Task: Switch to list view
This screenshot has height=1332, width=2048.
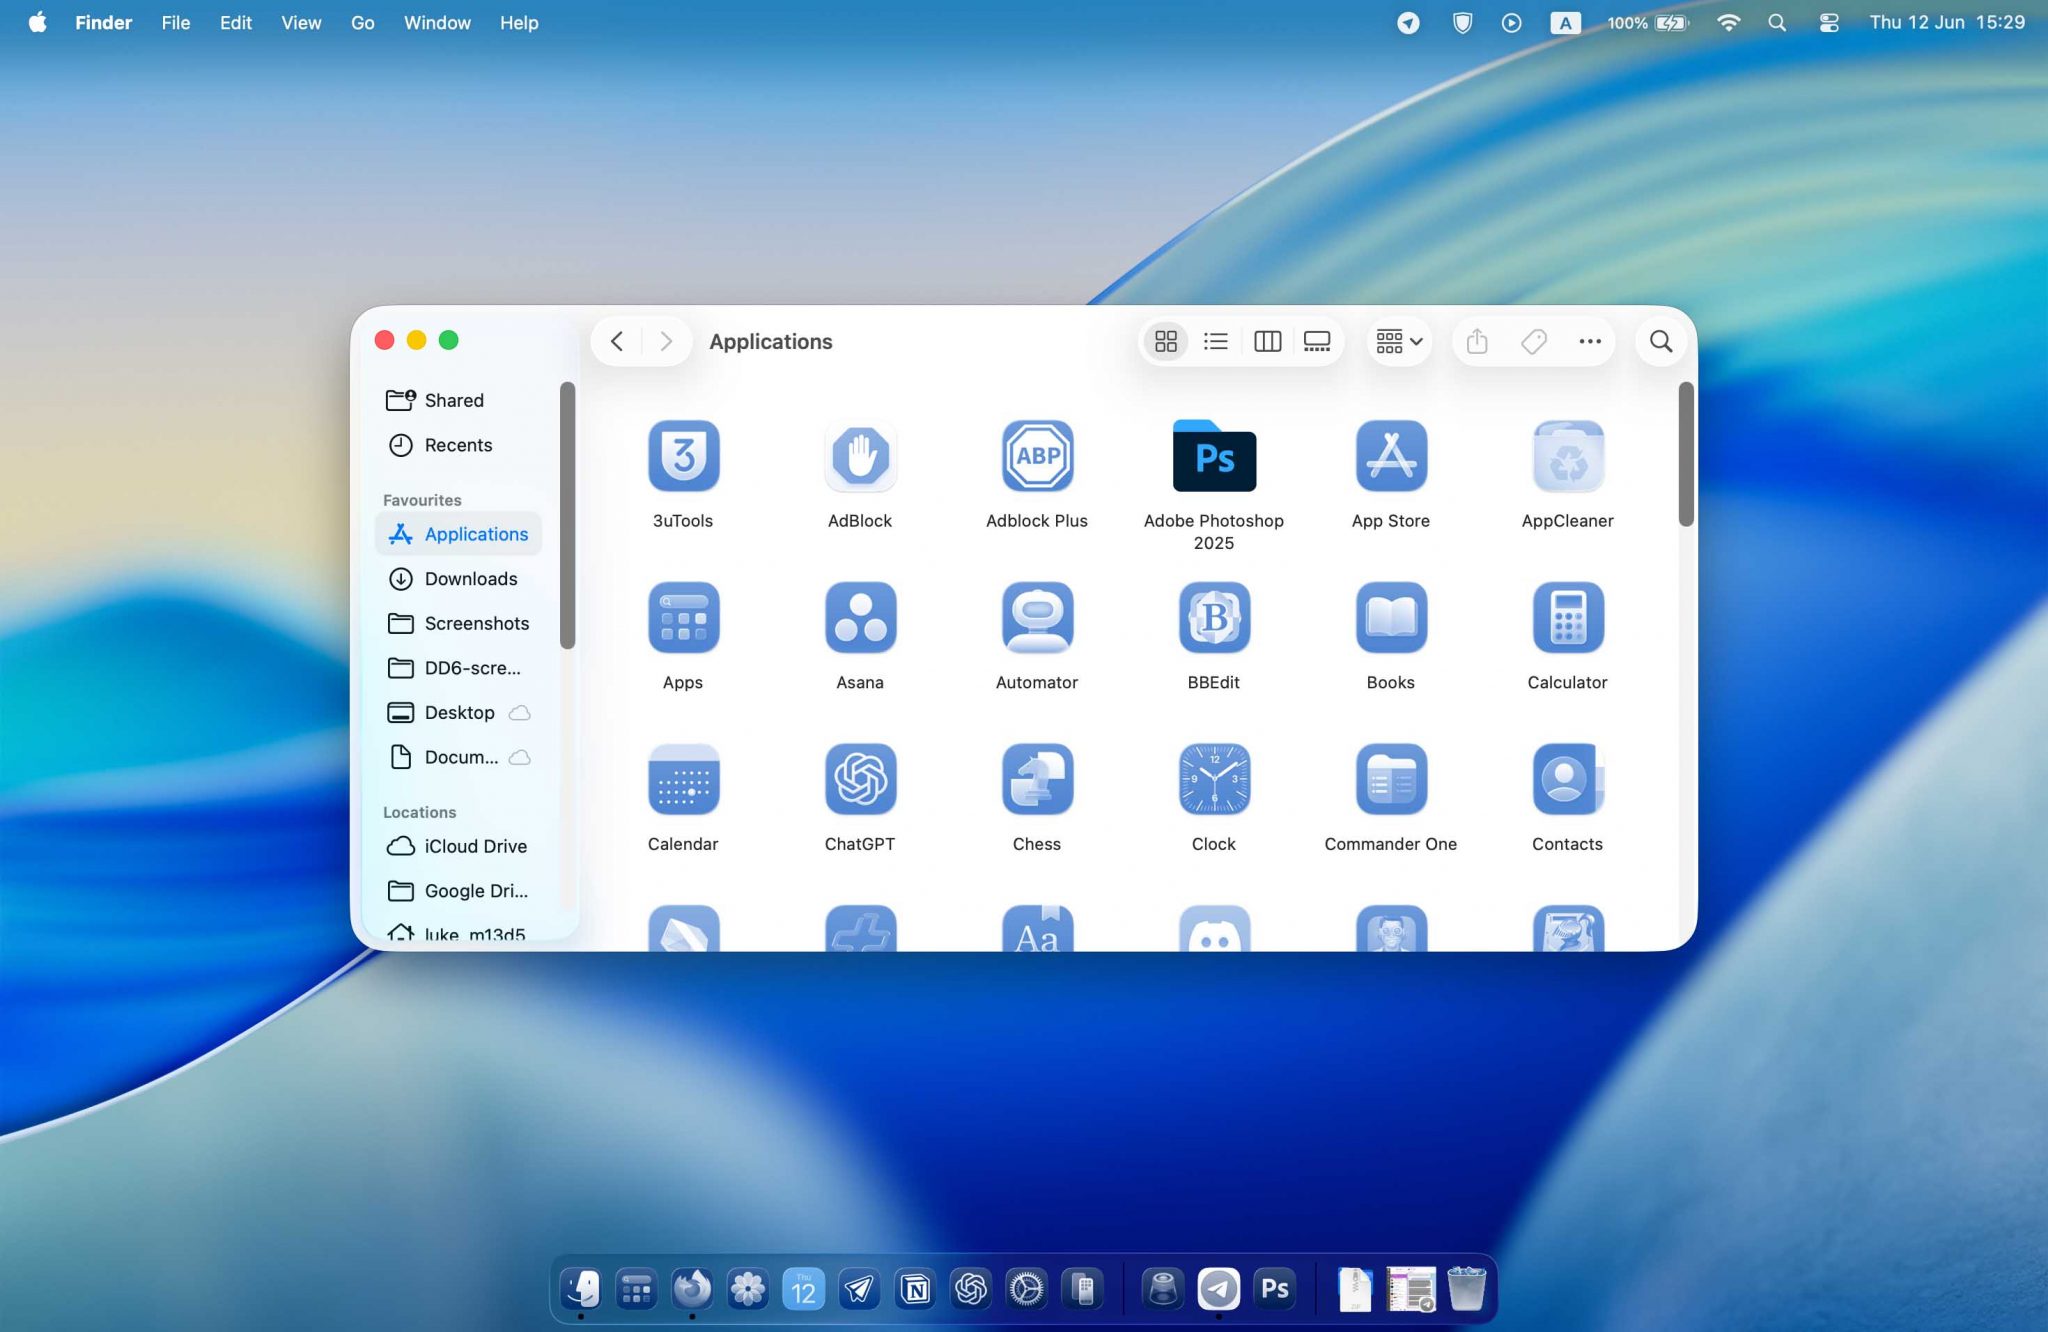Action: [x=1215, y=341]
